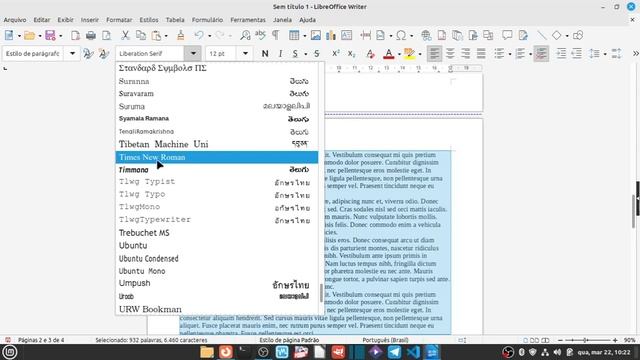Viewport: 640px width, 360px height.
Task: Toggle Italic (I) formatting
Action: tap(280, 53)
